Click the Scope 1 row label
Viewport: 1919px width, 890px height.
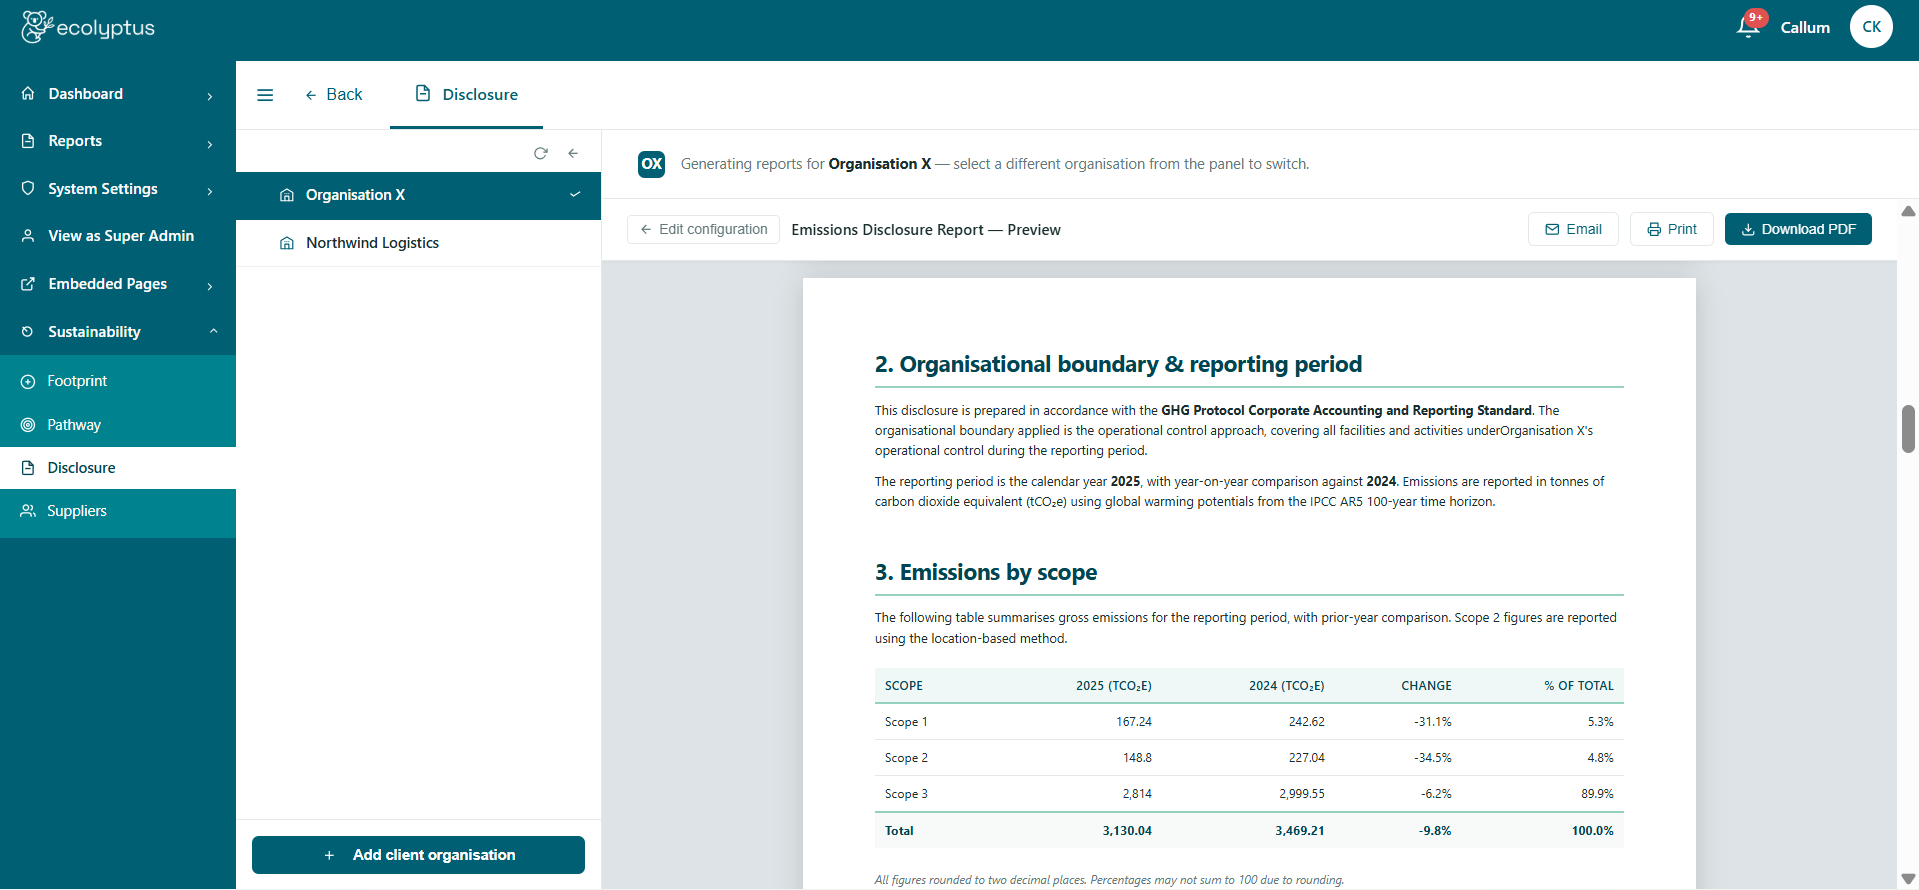[906, 722]
